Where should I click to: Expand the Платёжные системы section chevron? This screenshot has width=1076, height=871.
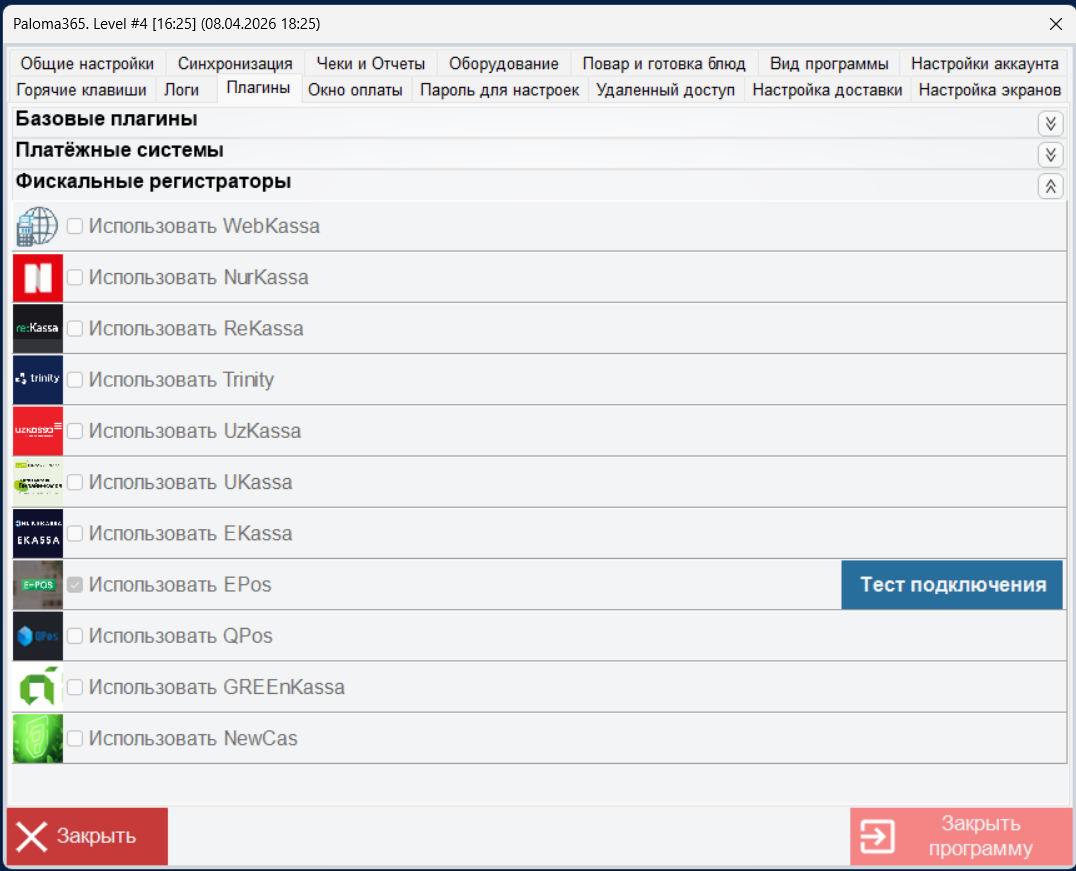click(x=1050, y=154)
